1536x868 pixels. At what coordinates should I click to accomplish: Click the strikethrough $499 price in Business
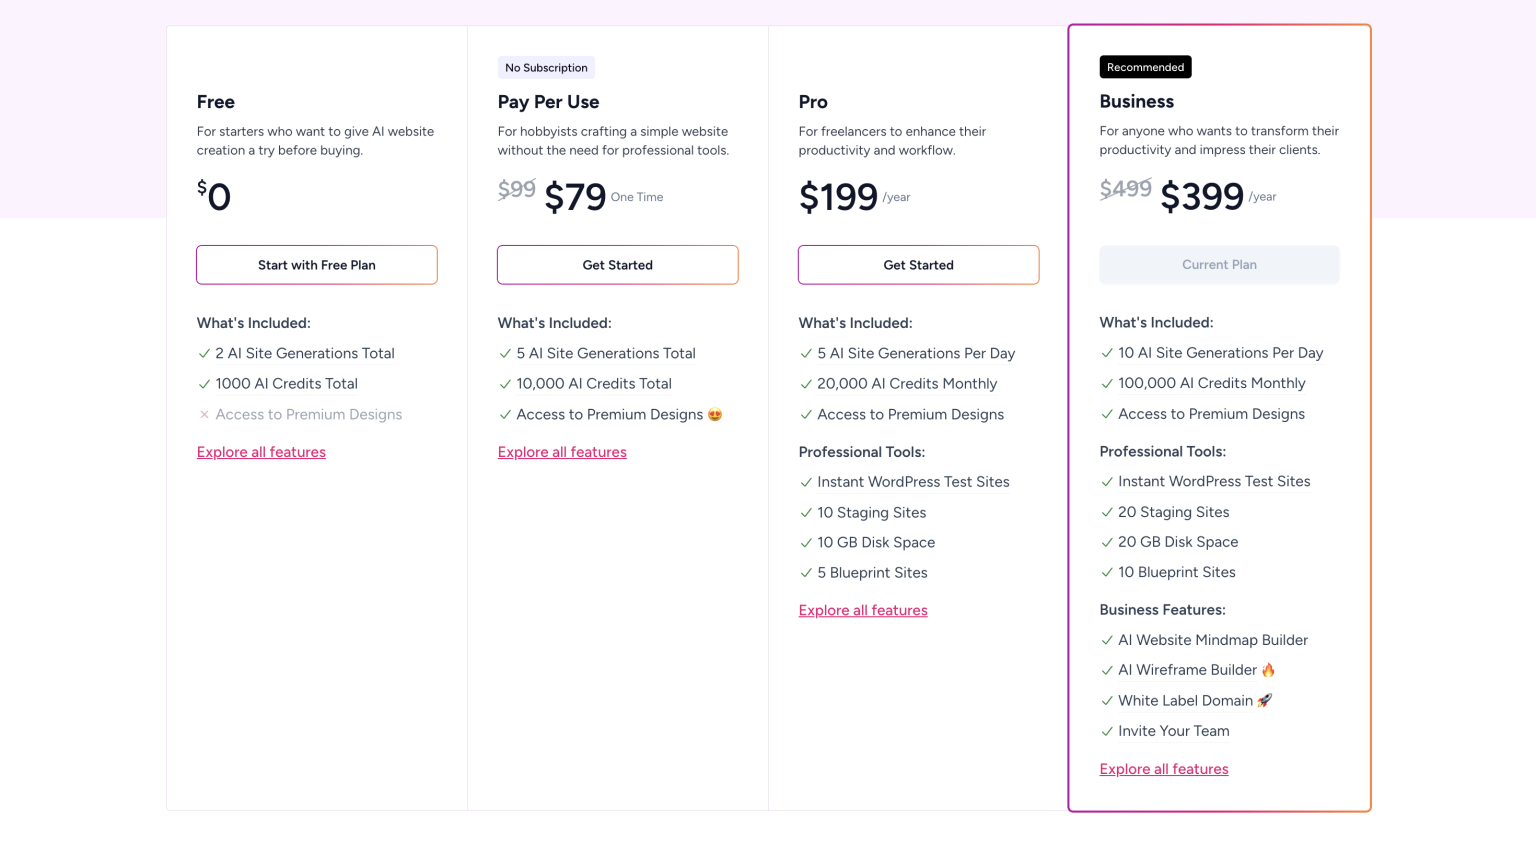1125,188
